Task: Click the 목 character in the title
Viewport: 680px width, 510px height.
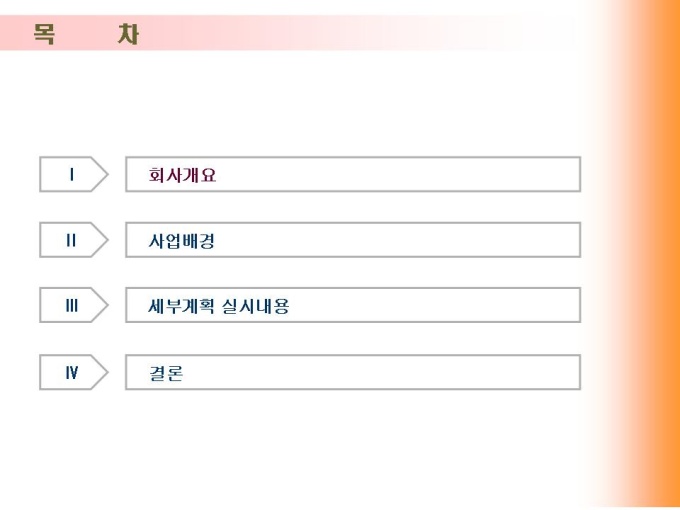Action: pos(43,35)
